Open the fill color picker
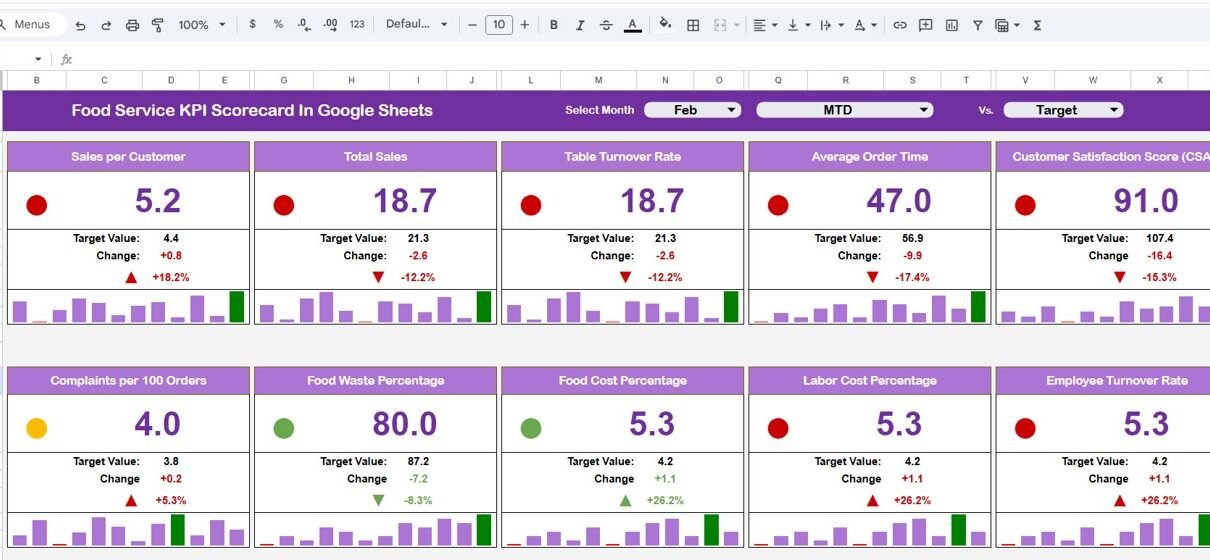 [x=665, y=25]
